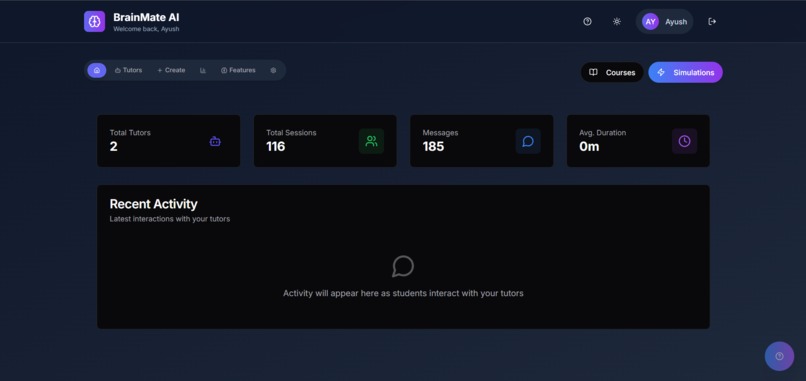
Task: Open the settings gear tab
Action: pos(273,70)
